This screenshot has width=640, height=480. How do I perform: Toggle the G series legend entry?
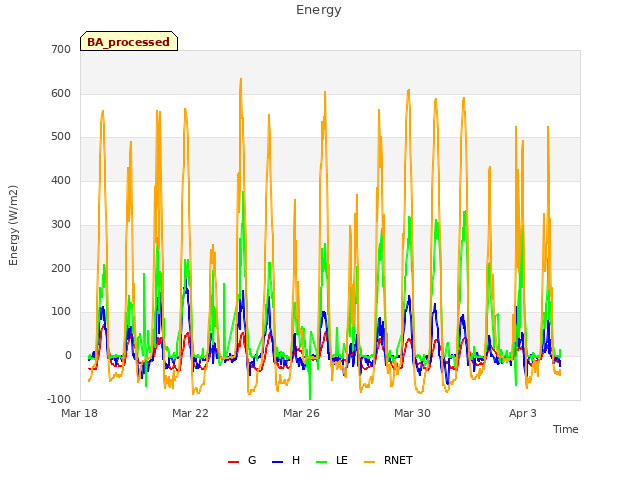[x=242, y=460]
